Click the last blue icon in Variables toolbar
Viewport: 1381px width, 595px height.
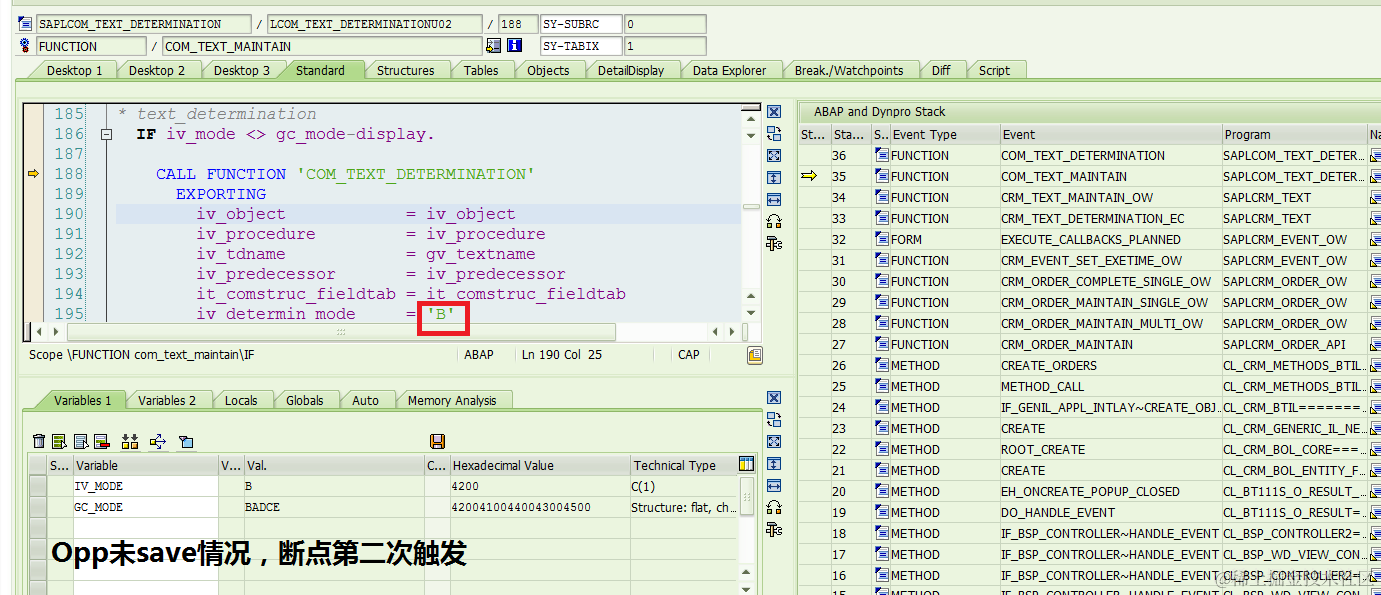[186, 441]
